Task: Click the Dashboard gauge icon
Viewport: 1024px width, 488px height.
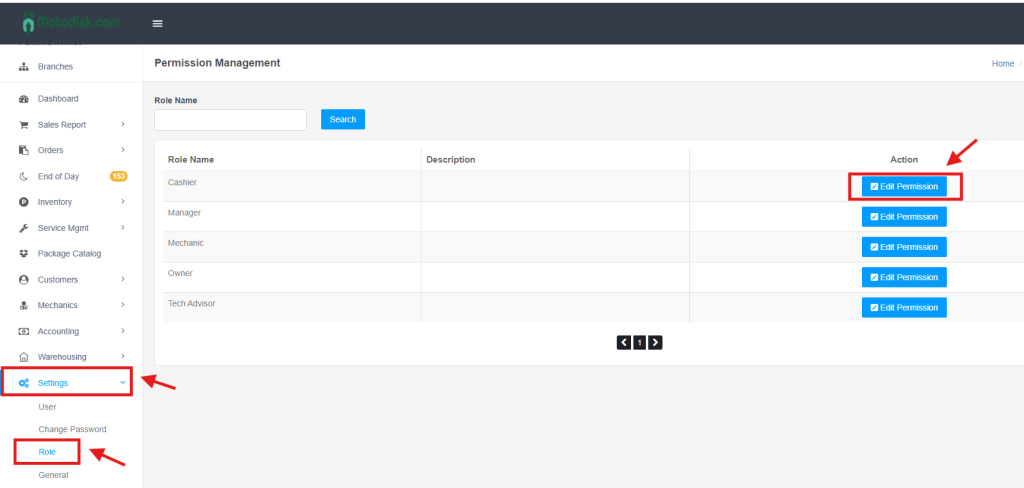Action: (24, 99)
